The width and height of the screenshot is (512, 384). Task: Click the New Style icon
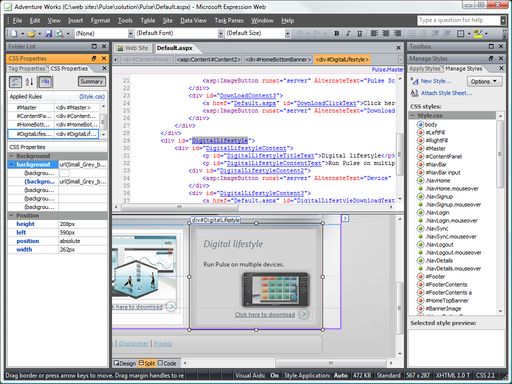click(x=414, y=81)
